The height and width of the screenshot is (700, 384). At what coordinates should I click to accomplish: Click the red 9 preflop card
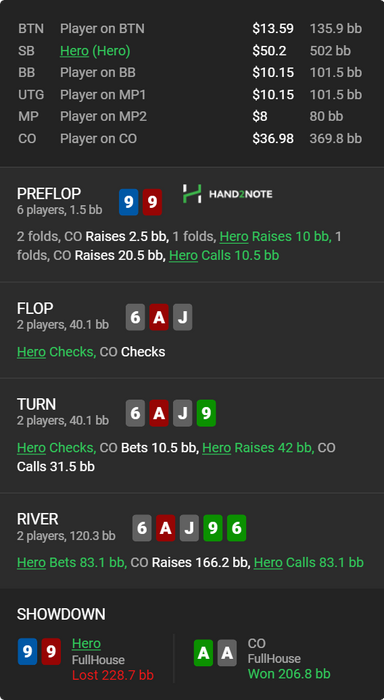[152, 202]
